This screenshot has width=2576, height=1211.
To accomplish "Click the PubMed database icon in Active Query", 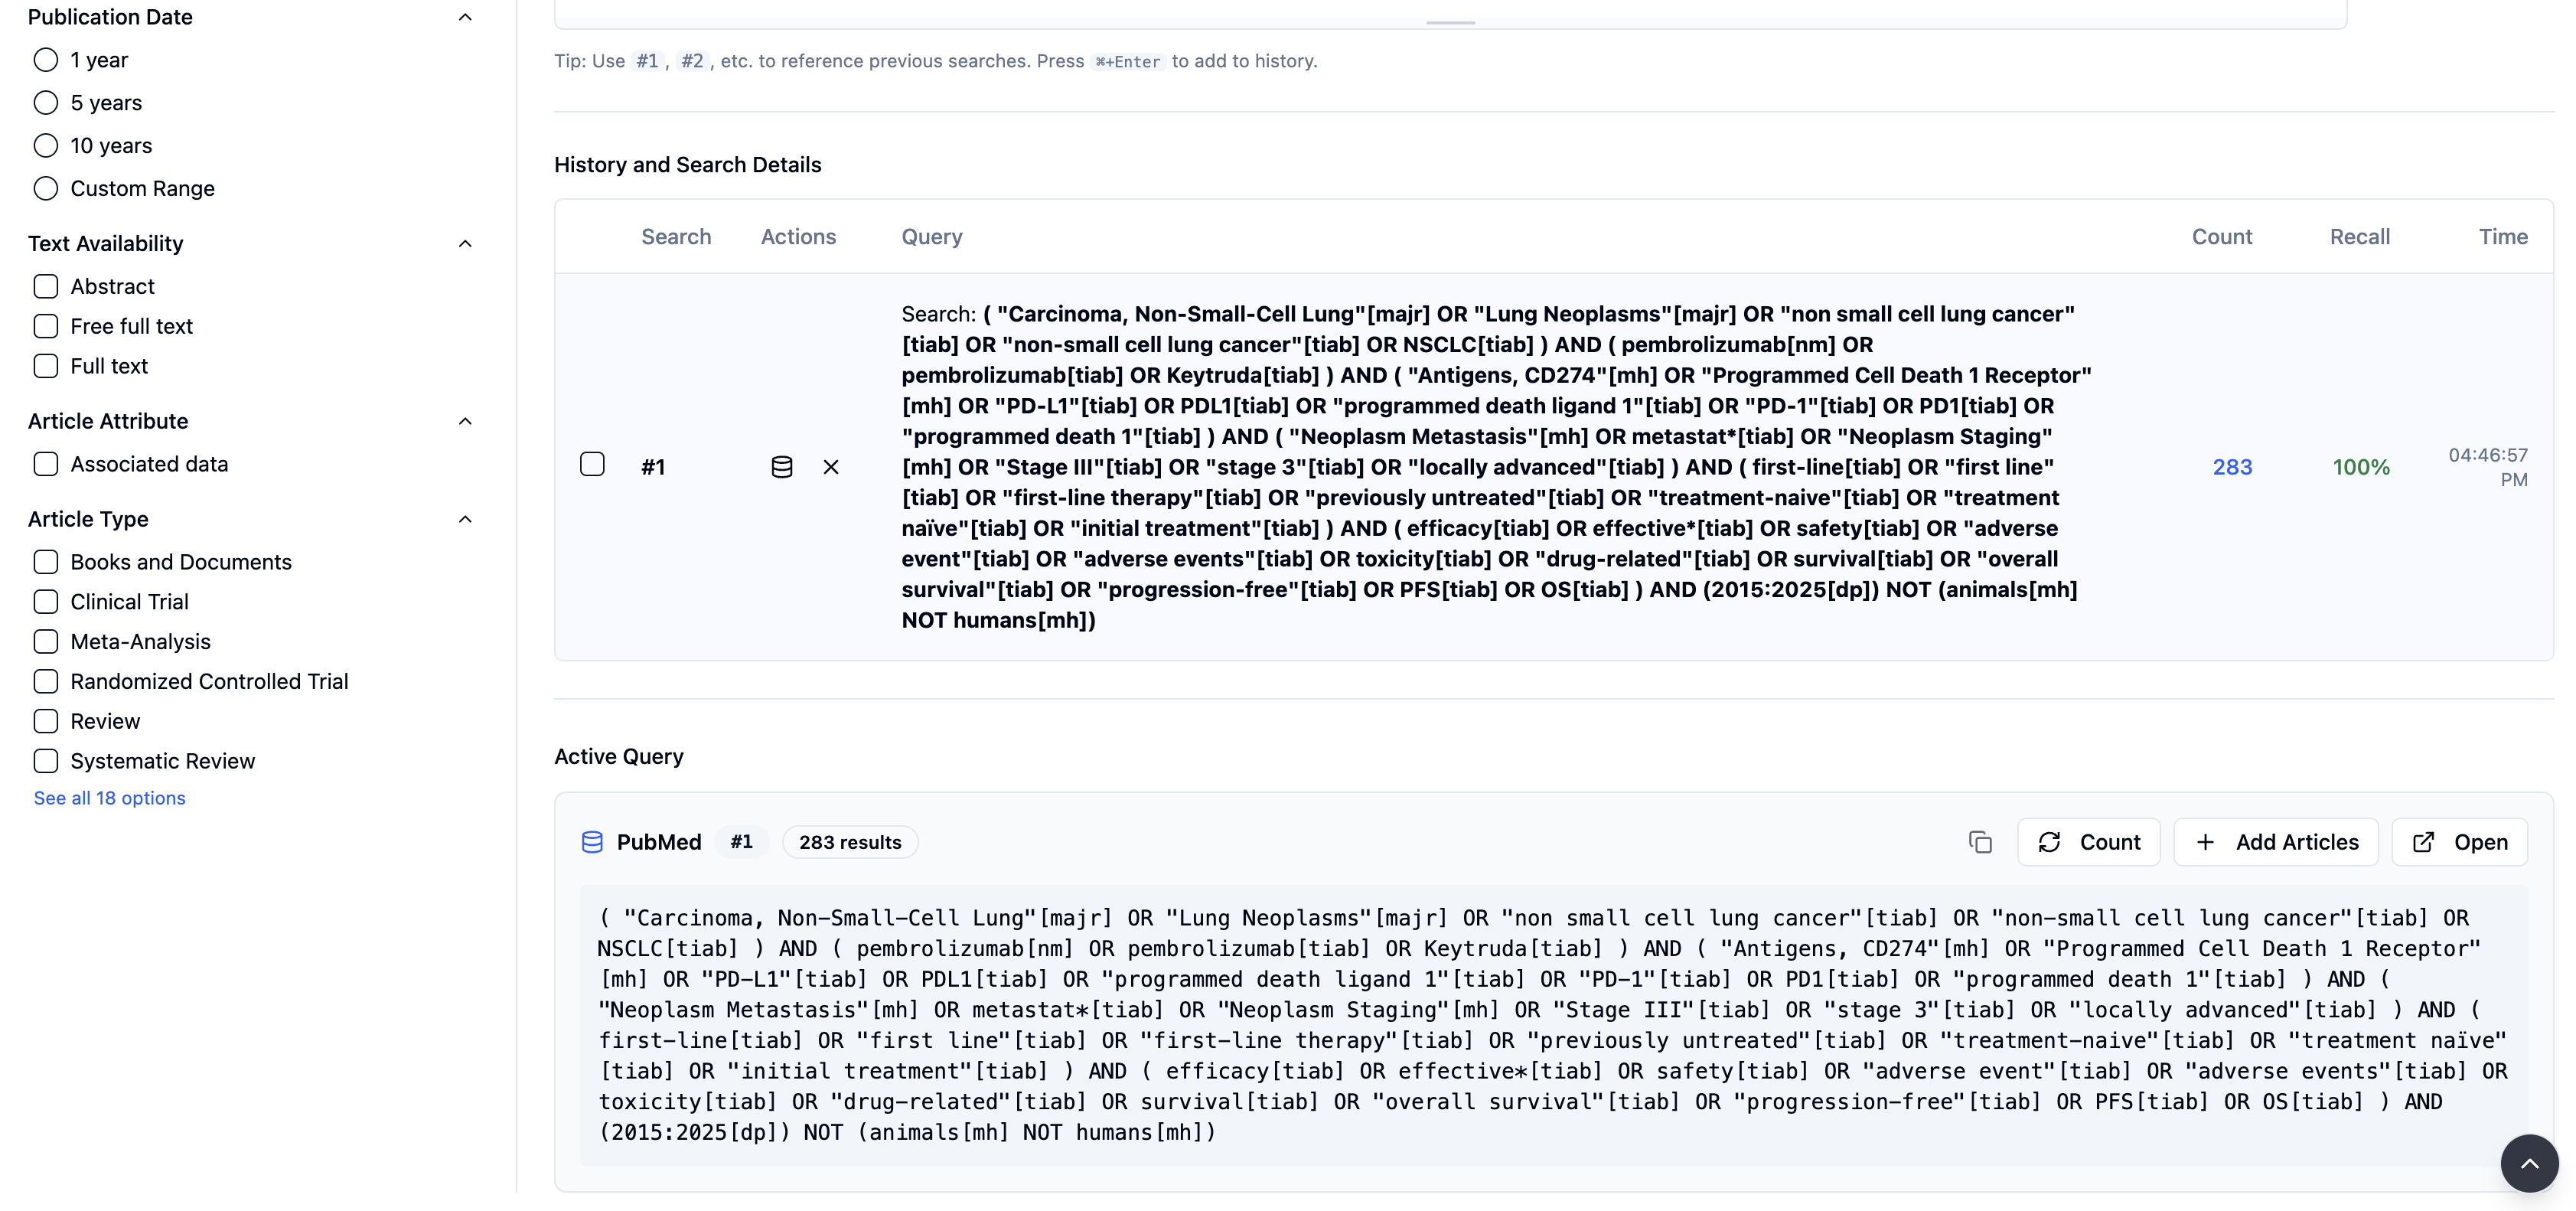I will pyautogui.click(x=592, y=842).
